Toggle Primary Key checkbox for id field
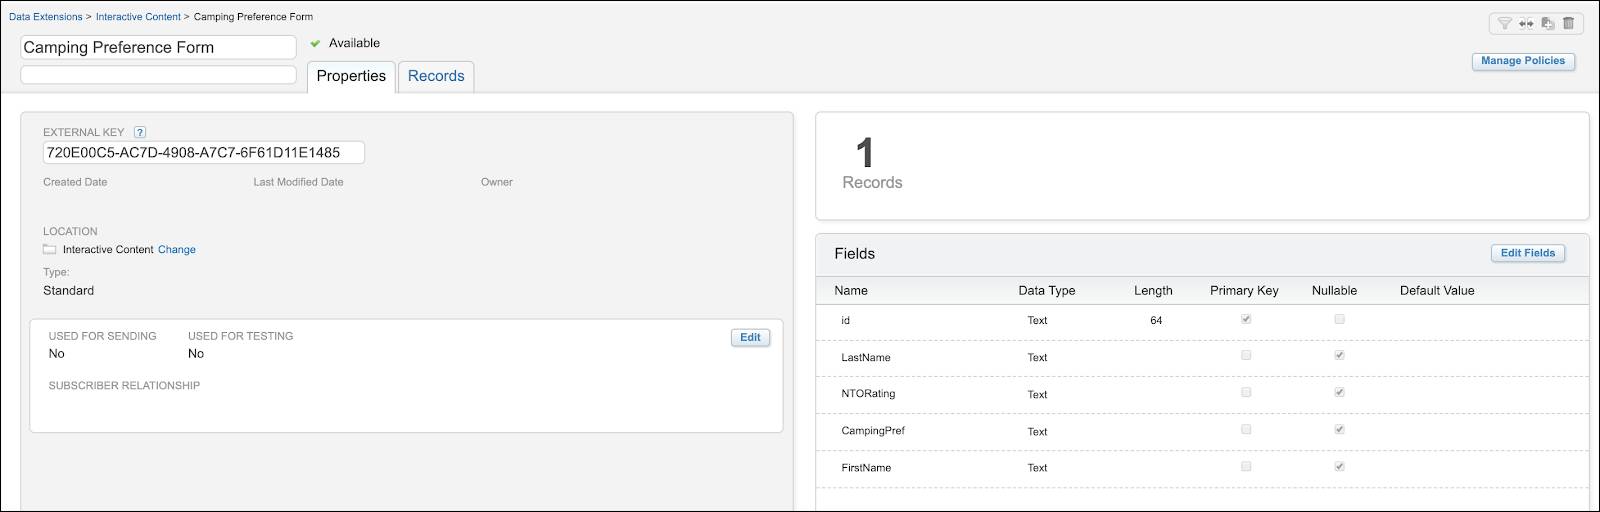This screenshot has width=1600, height=512. pos(1246,319)
